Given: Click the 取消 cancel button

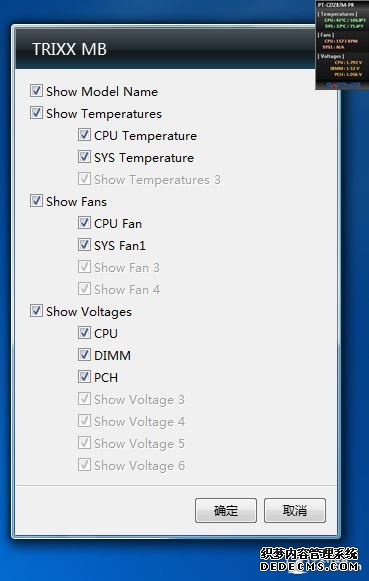Looking at the screenshot, I should click(x=295, y=511).
